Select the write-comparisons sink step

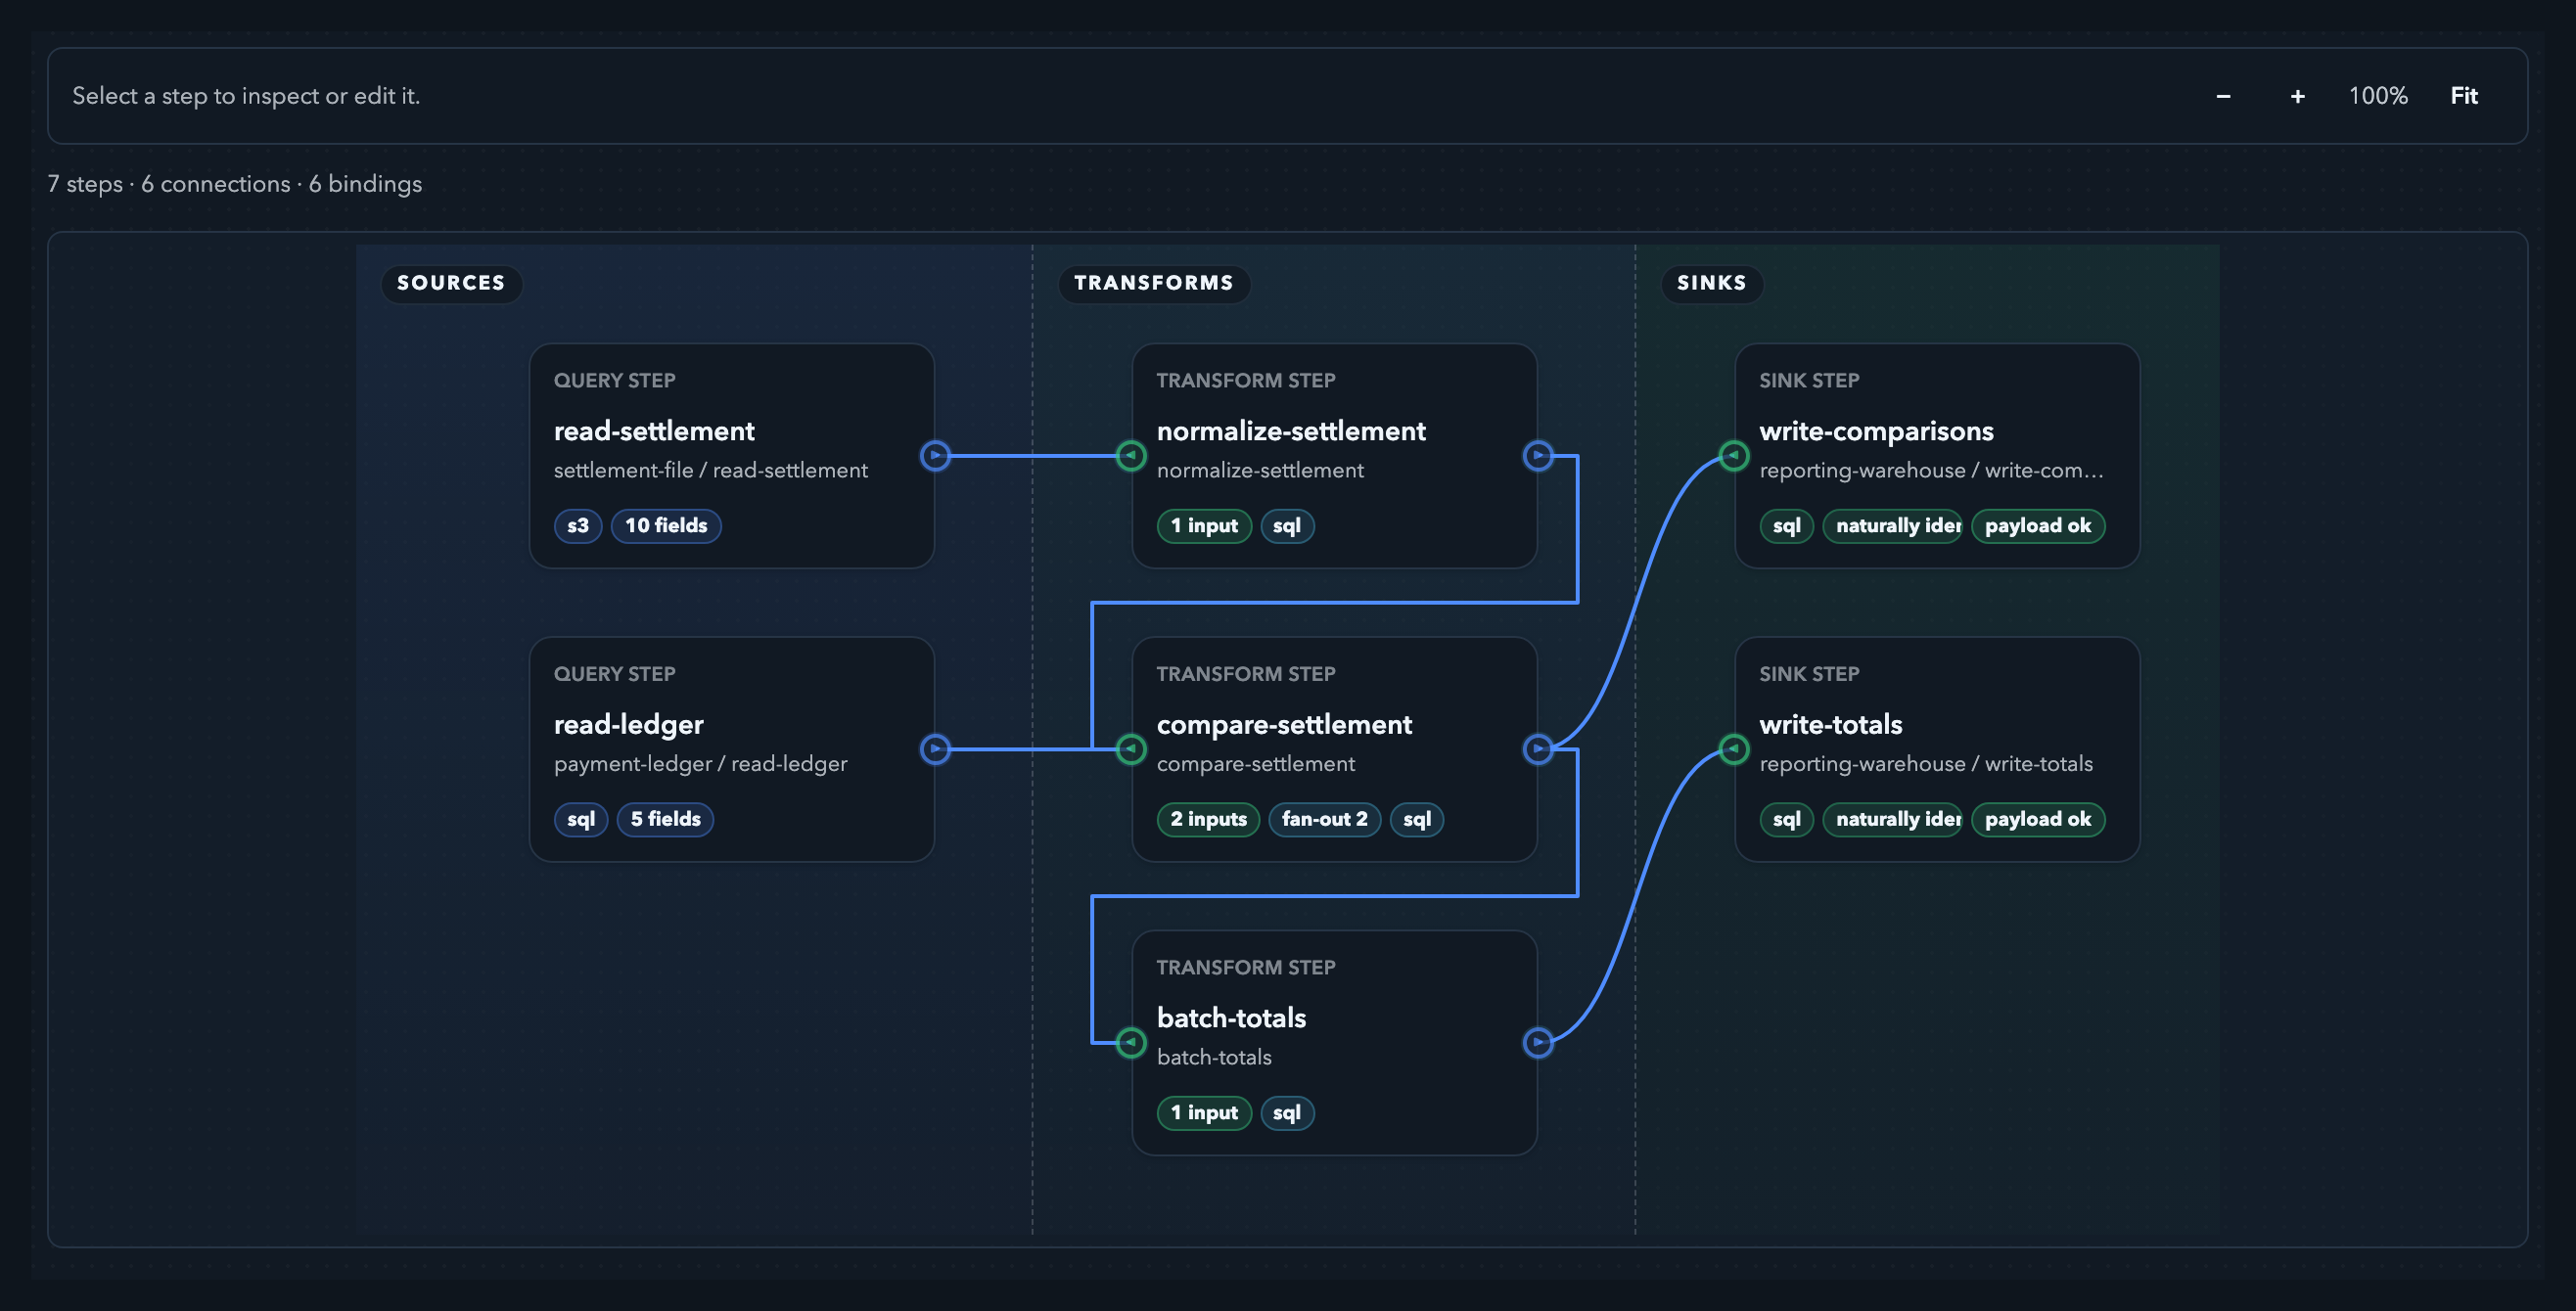point(1937,456)
